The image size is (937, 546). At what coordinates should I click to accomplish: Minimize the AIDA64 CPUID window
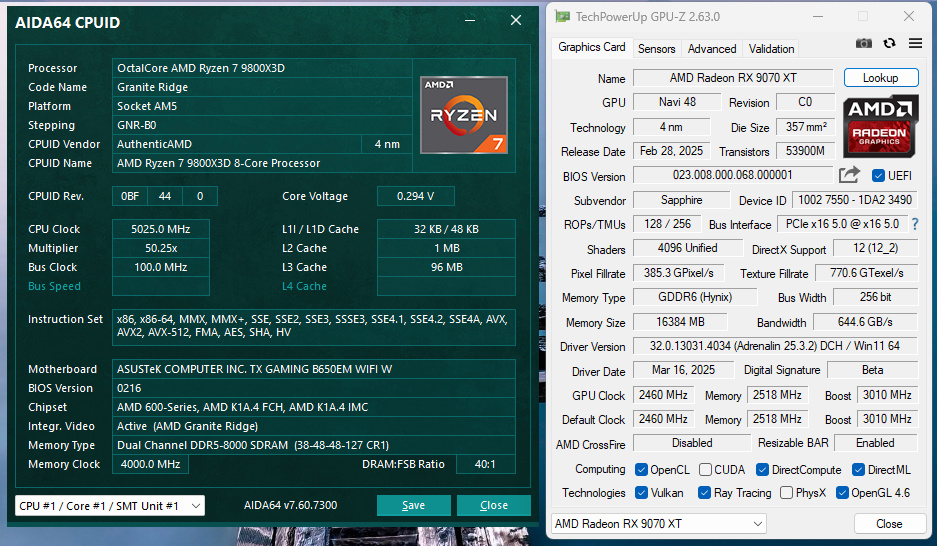pos(470,20)
